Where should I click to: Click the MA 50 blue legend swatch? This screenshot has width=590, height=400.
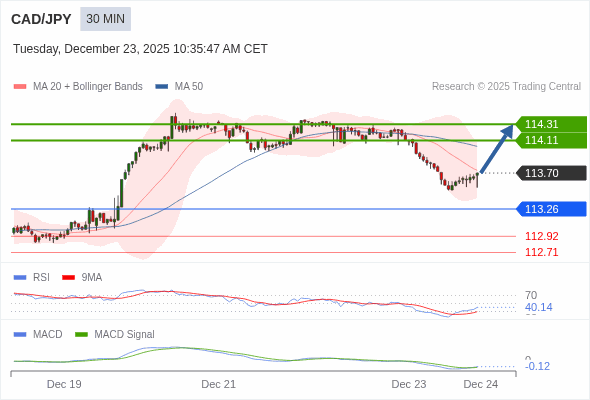[162, 87]
